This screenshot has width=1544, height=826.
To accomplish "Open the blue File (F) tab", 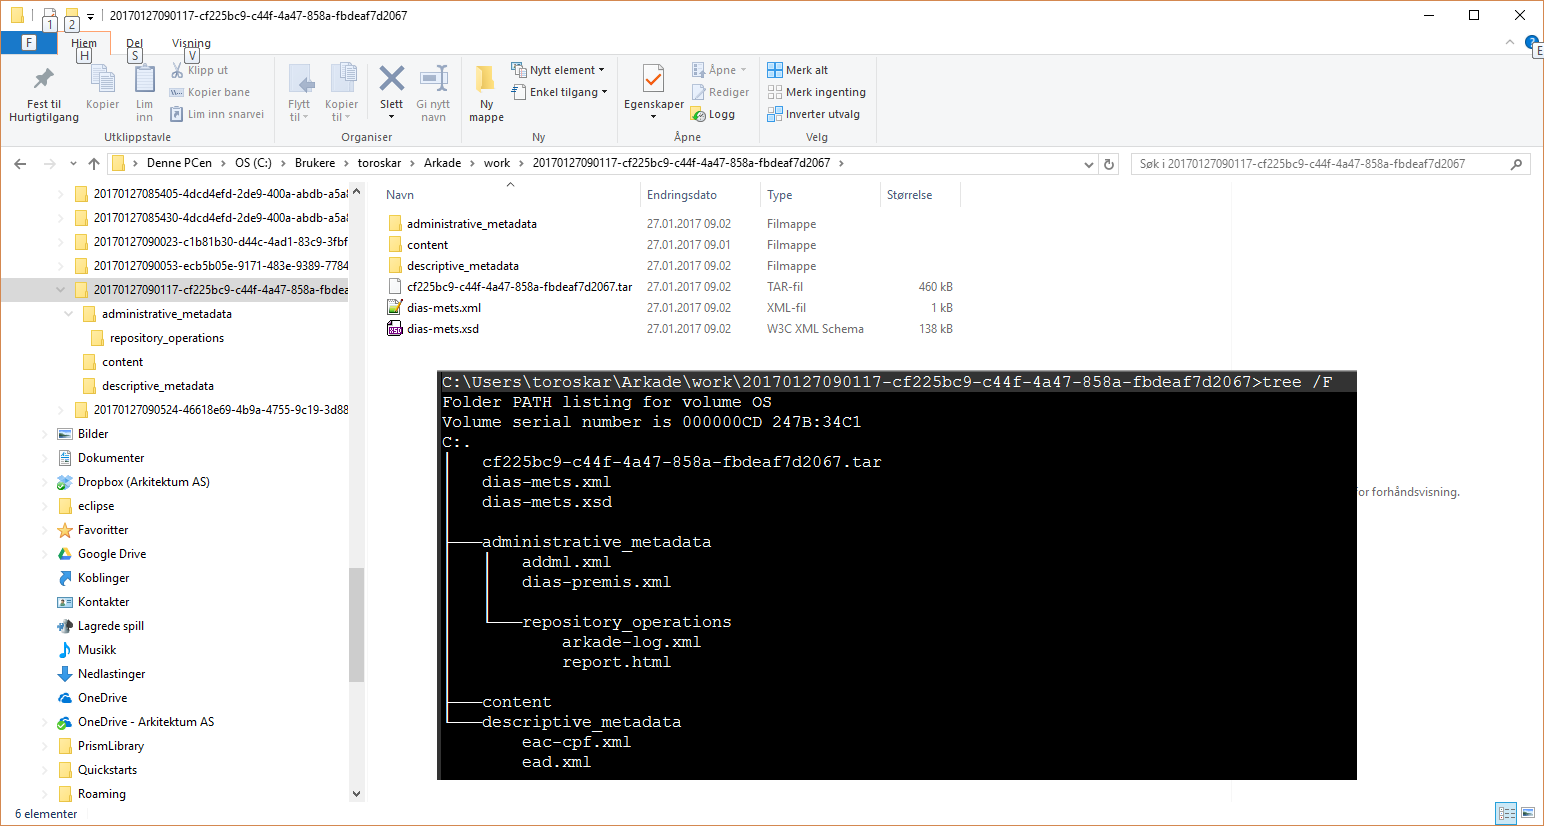I will 28,43.
